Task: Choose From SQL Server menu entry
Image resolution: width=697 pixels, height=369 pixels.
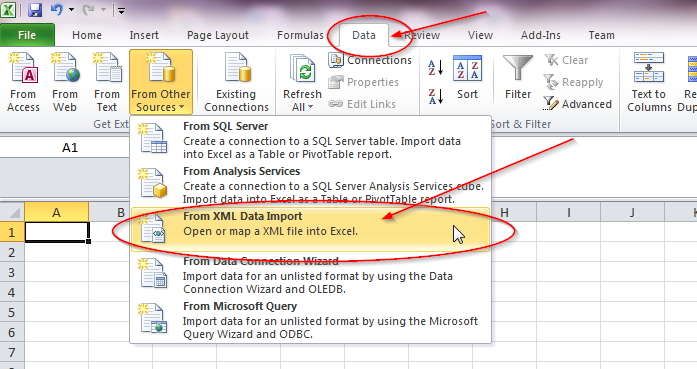Action: click(x=311, y=140)
